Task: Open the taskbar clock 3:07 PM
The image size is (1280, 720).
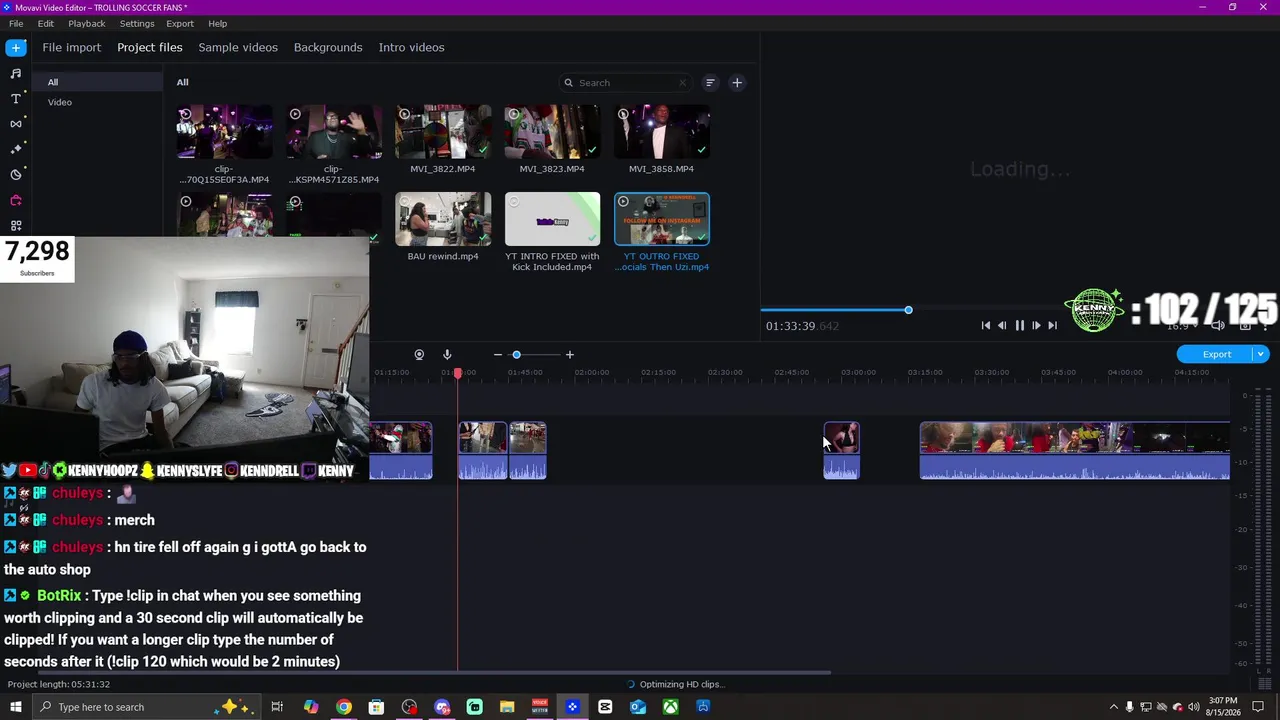Action: click(x=1223, y=707)
